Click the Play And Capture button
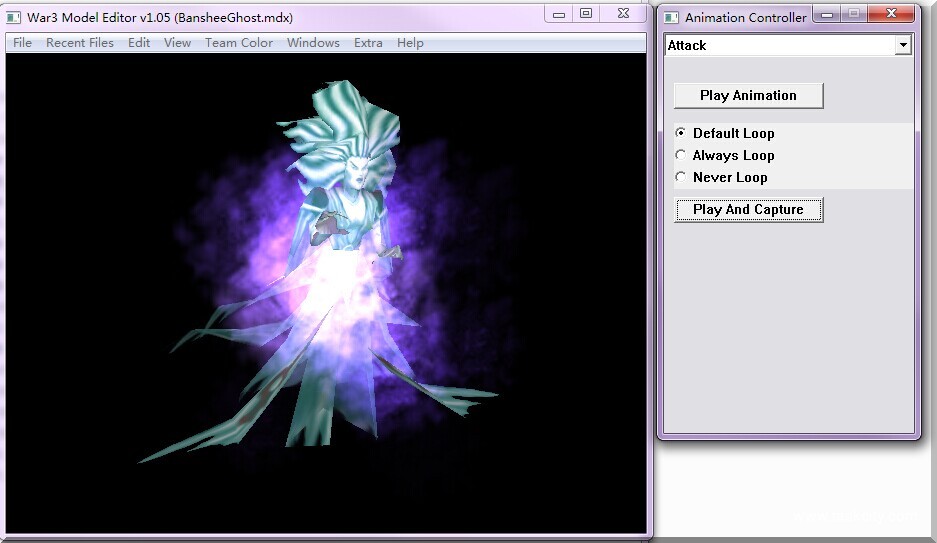 [x=748, y=210]
